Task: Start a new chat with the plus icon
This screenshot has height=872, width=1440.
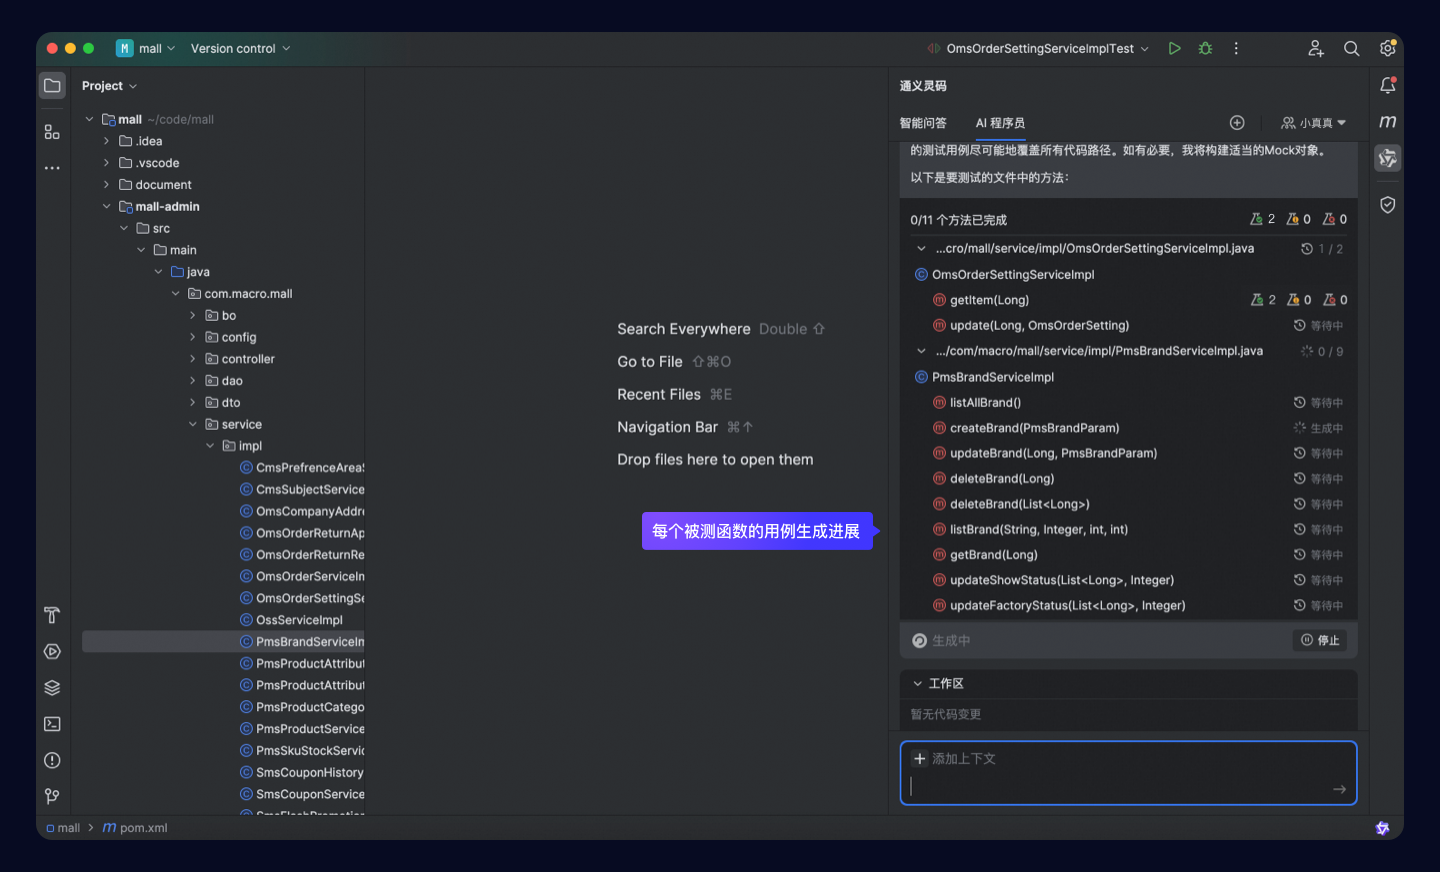Action: pos(1237,122)
